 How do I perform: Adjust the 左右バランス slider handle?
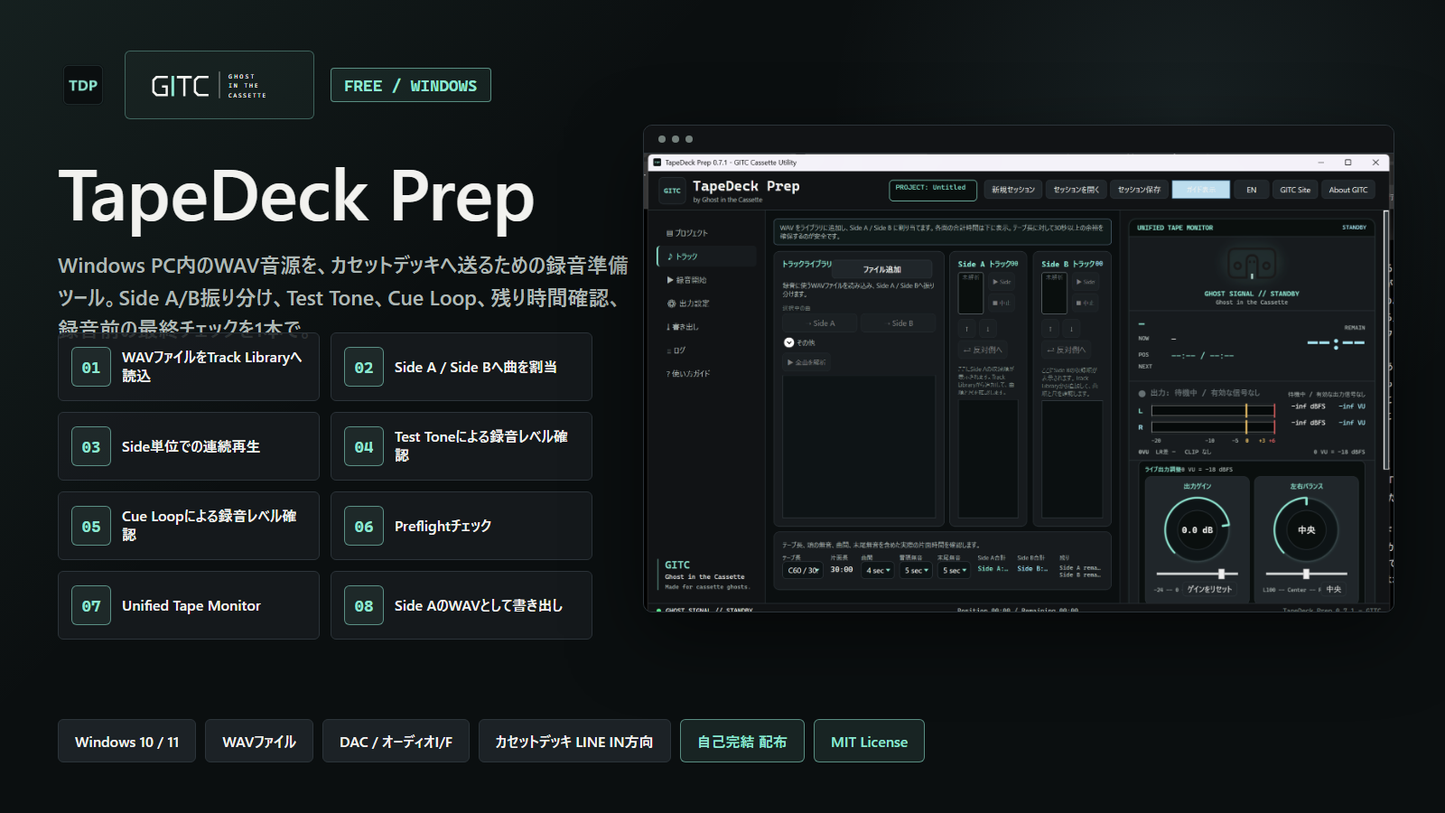(x=1306, y=574)
